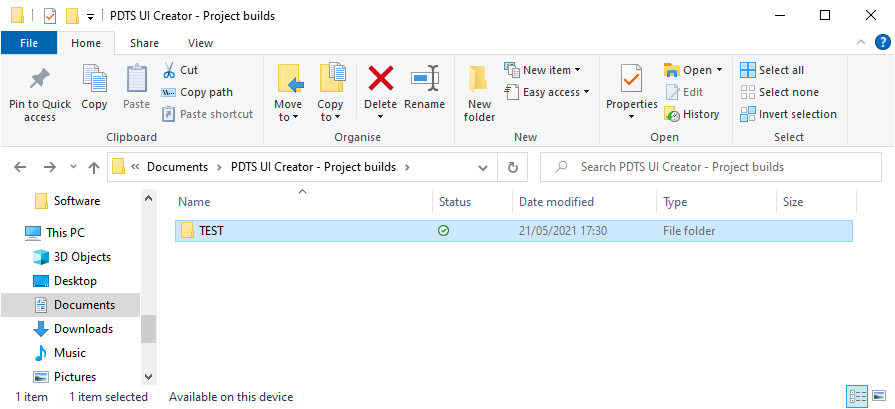
Task: Switch to Details view layout
Action: [x=859, y=396]
